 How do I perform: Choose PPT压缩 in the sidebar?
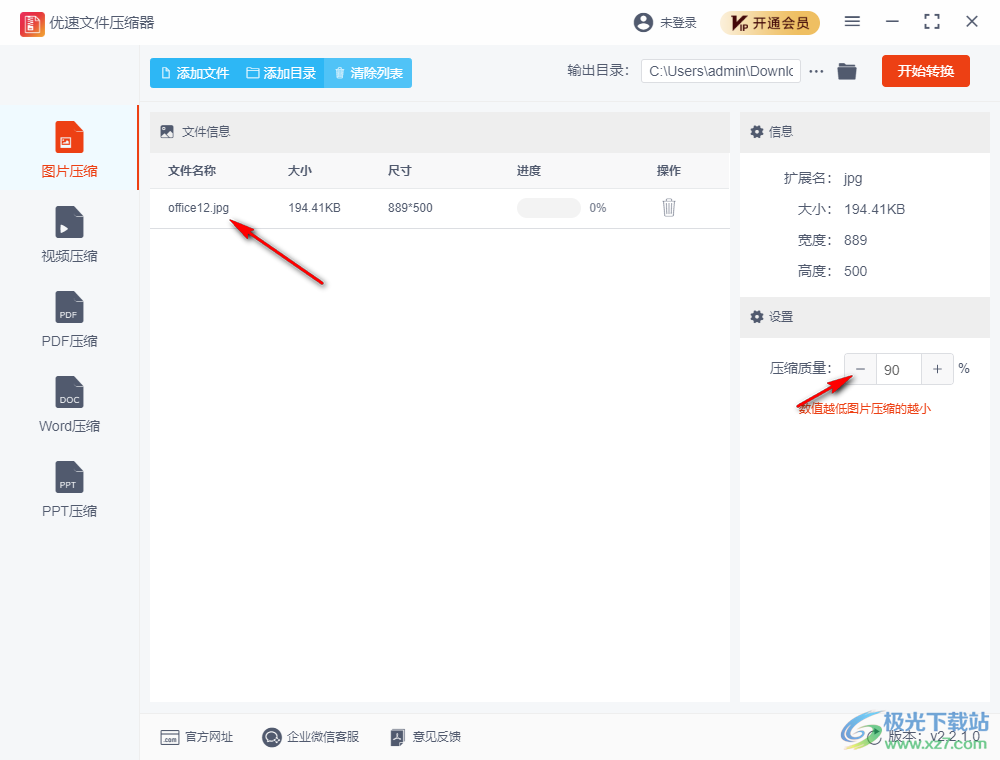point(69,489)
